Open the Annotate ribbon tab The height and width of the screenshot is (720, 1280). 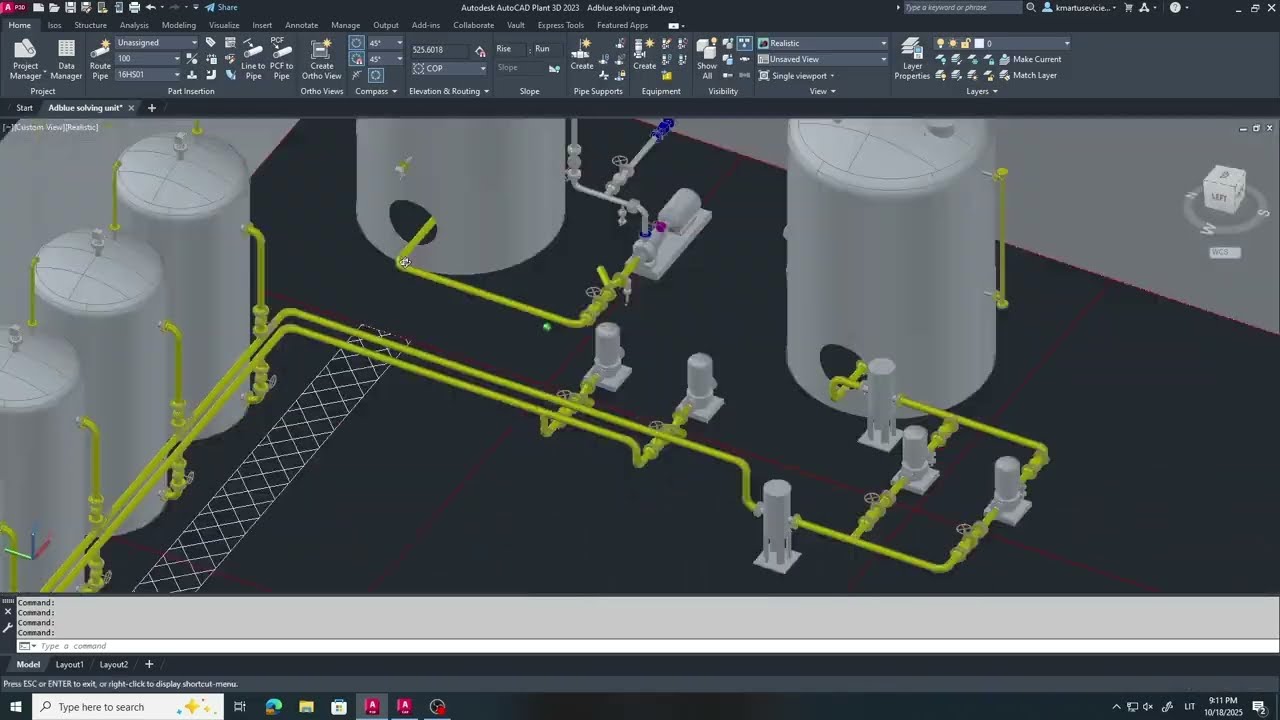point(301,25)
